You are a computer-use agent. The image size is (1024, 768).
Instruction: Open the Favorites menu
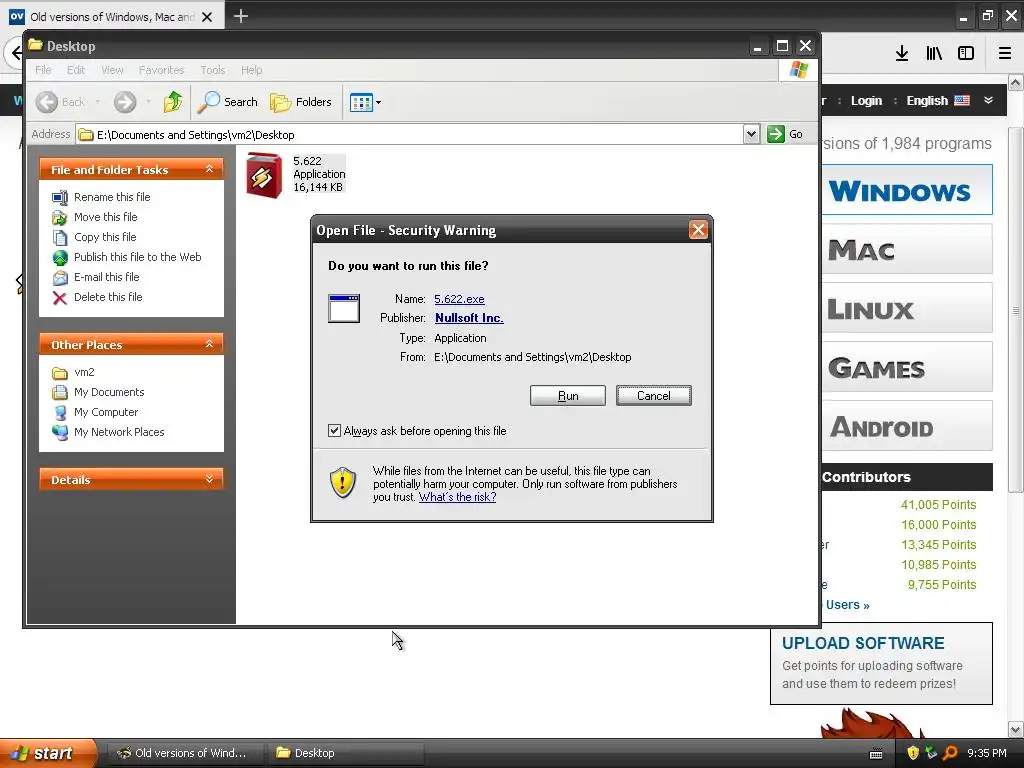point(161,70)
